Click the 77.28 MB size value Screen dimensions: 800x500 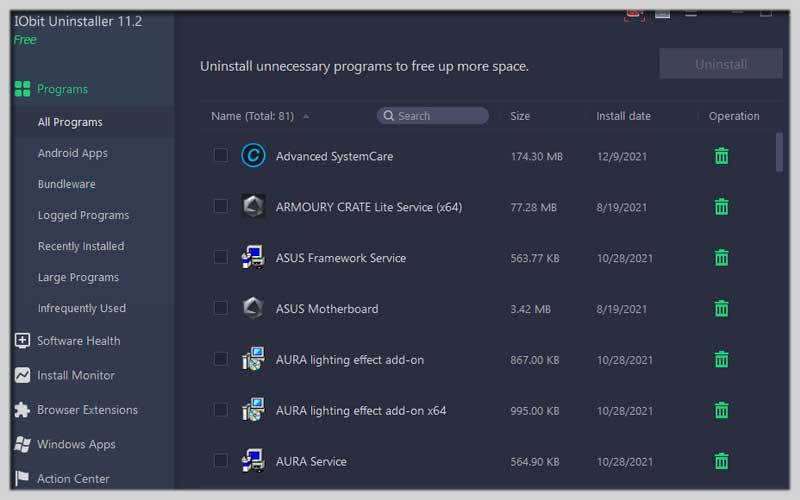pos(533,208)
